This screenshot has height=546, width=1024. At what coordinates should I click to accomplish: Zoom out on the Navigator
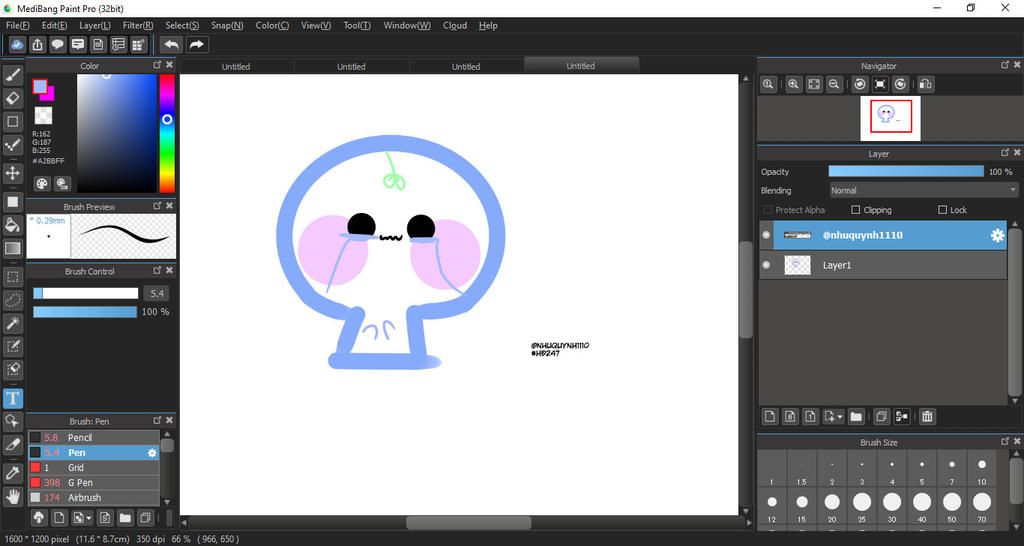click(834, 84)
